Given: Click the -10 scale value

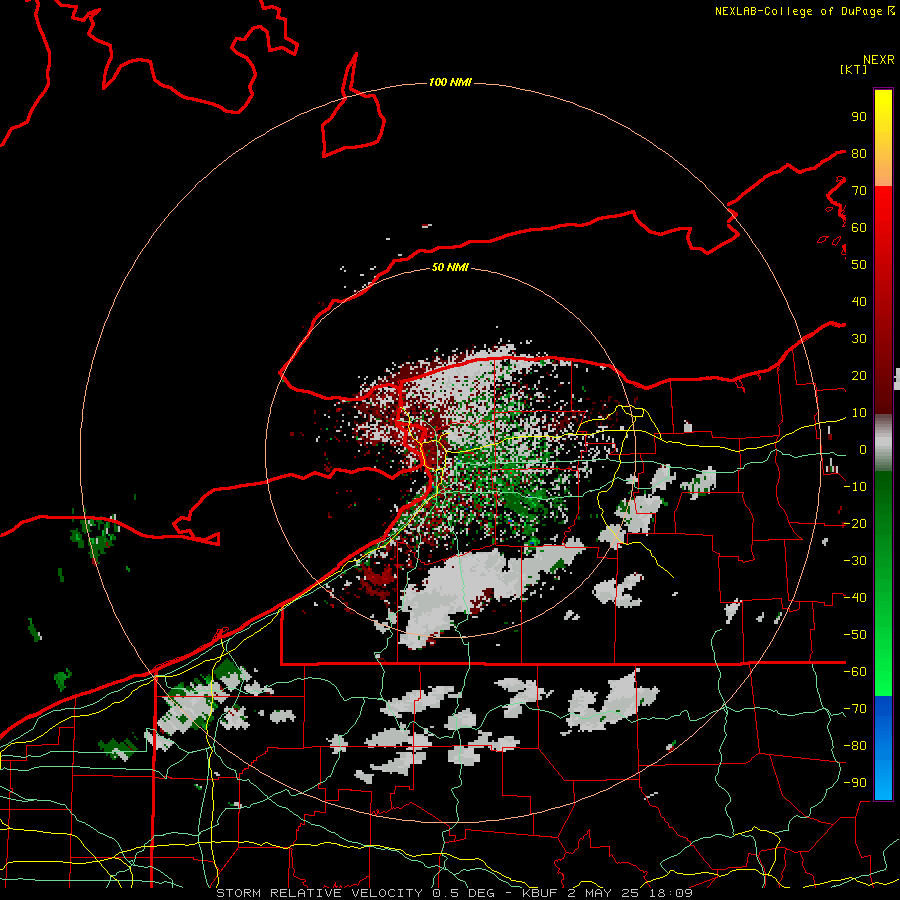Looking at the screenshot, I should point(855,487).
